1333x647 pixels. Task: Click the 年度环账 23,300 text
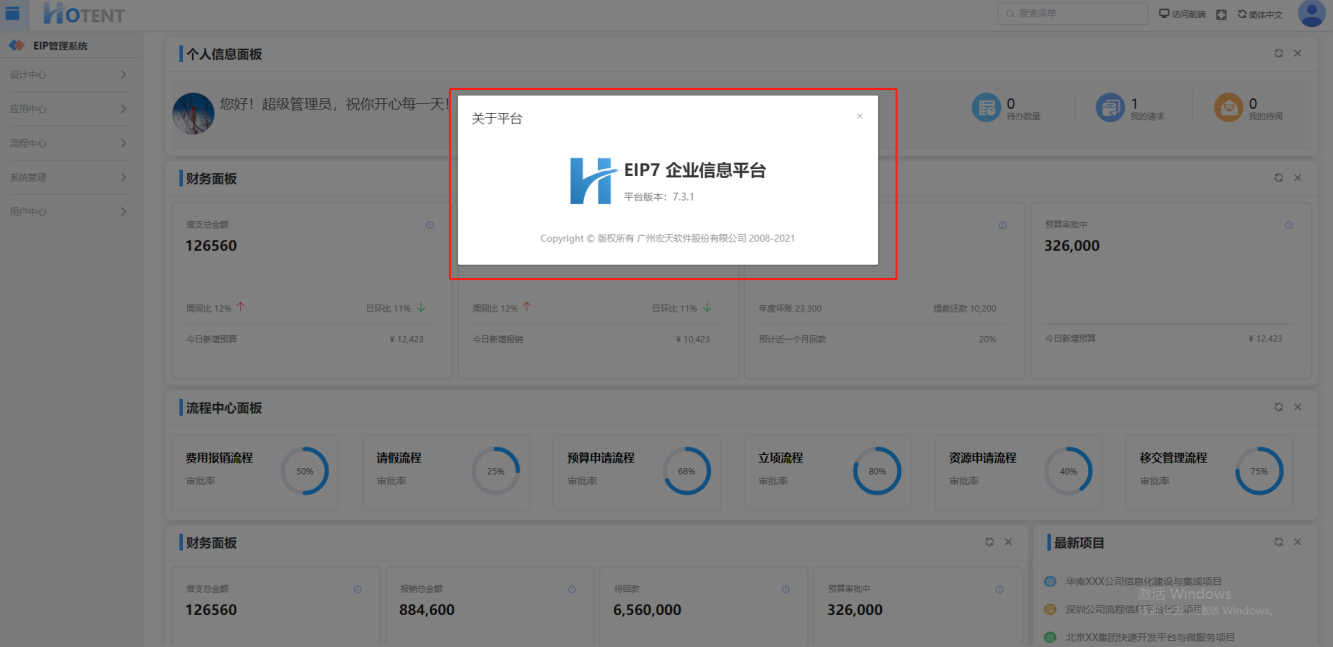[790, 308]
